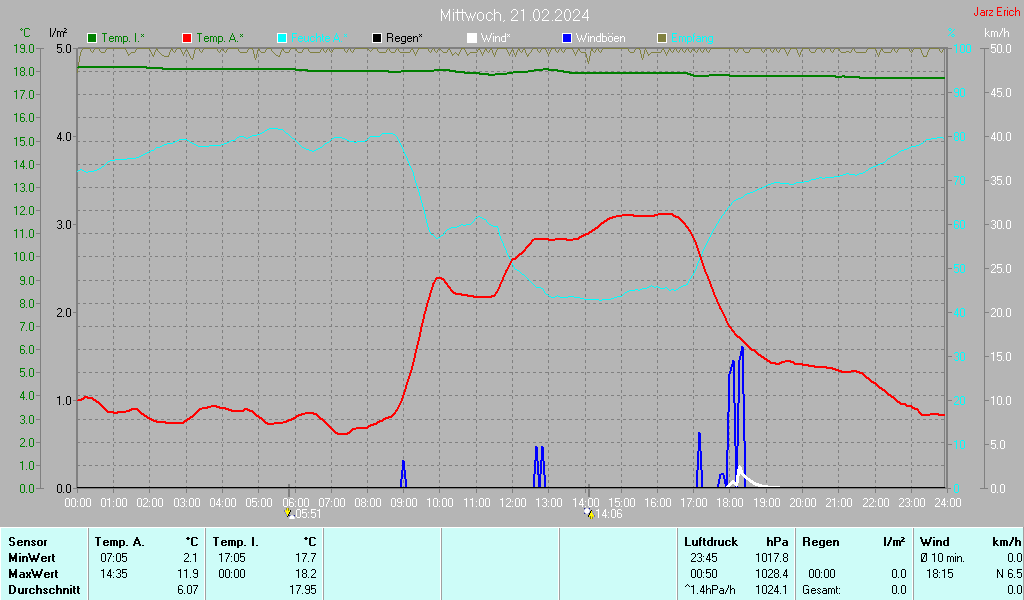Click the olive Empfang legend square
1024x600 pixels.
coord(662,39)
